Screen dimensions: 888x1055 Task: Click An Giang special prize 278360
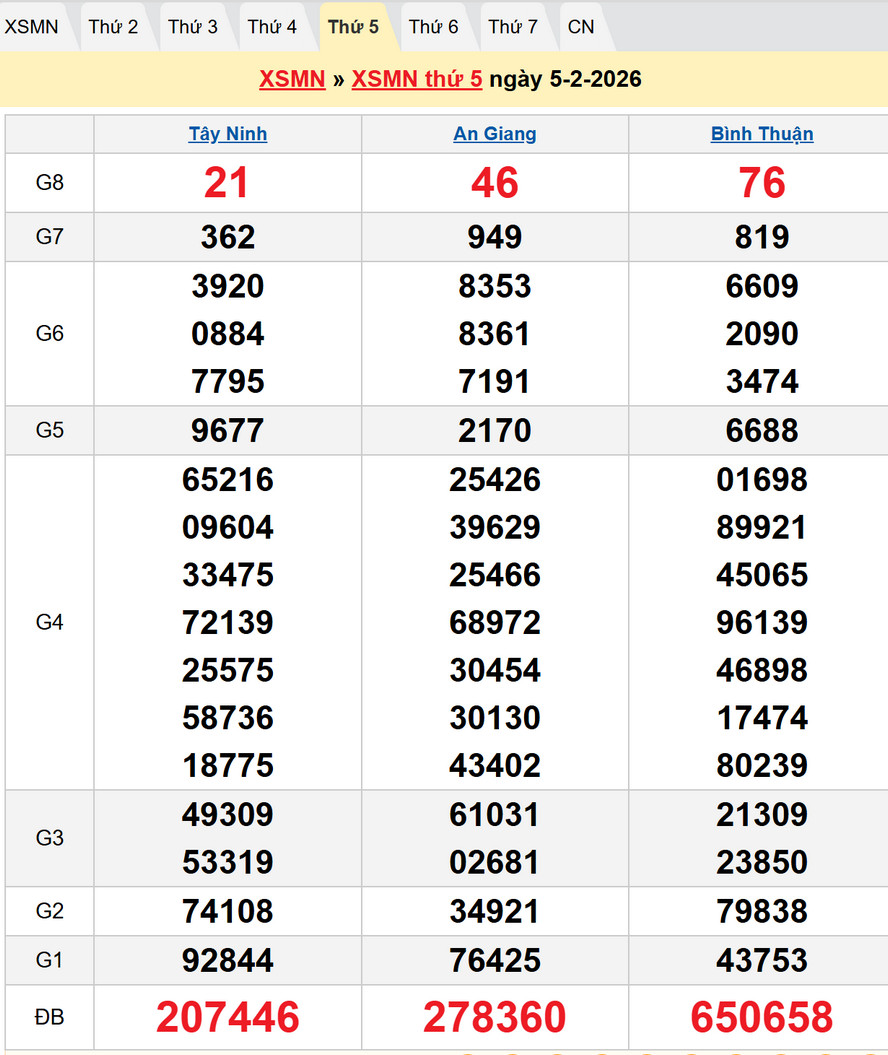pos(495,1017)
